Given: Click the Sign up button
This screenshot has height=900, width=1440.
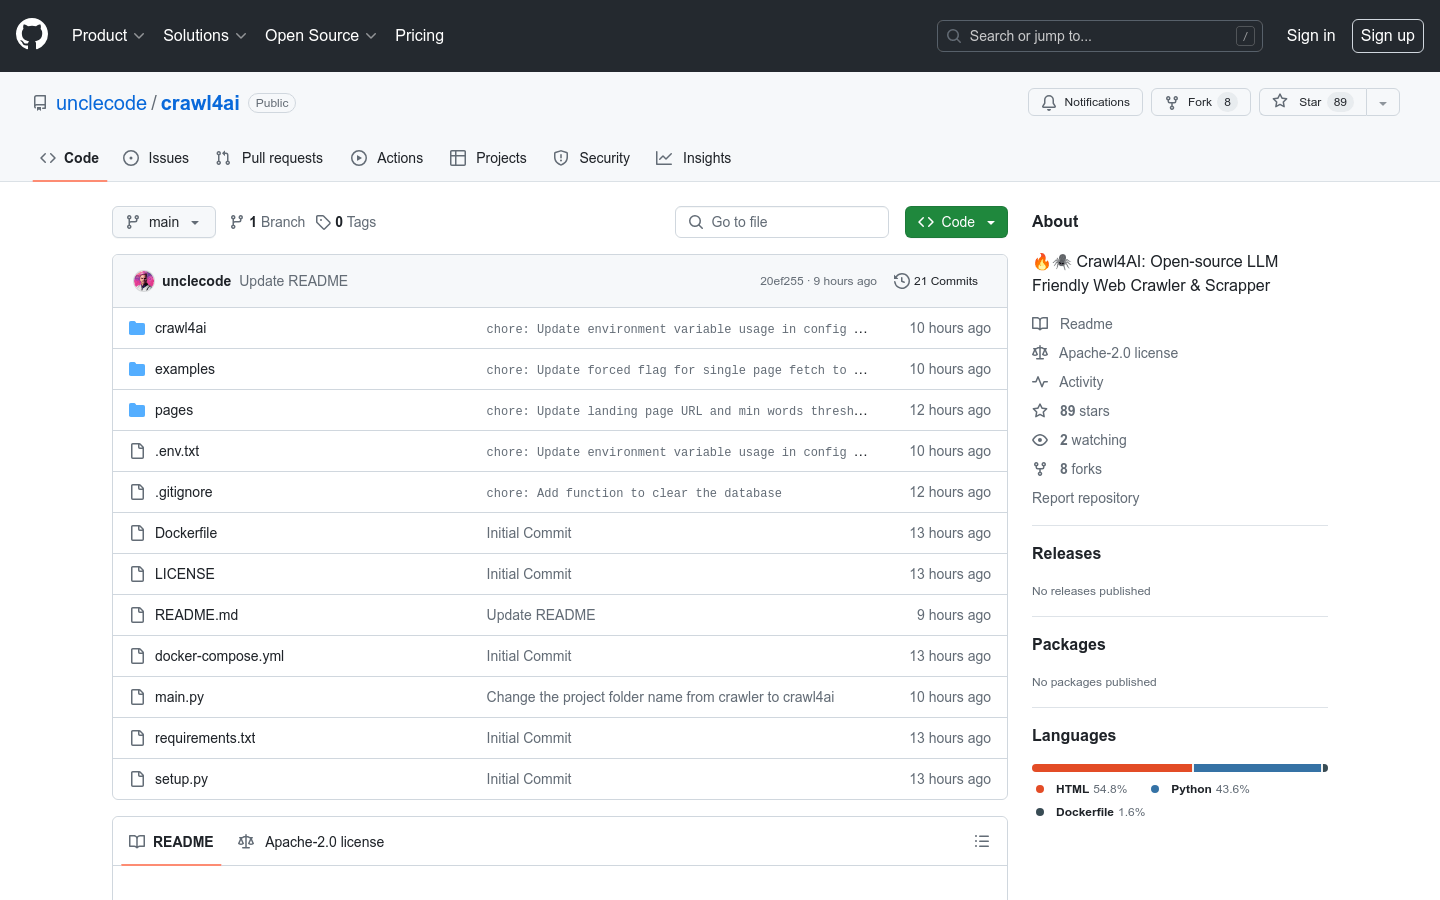Looking at the screenshot, I should coord(1388,35).
